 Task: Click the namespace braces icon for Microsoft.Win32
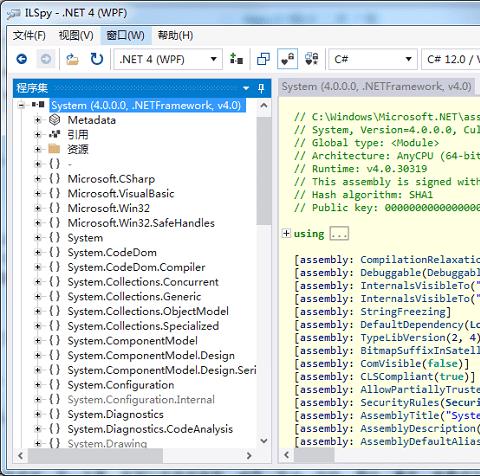54,208
